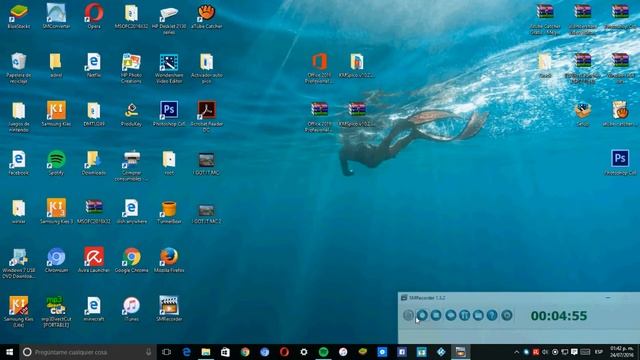
Task: Open the taskbar clock and date
Action: [622, 352]
